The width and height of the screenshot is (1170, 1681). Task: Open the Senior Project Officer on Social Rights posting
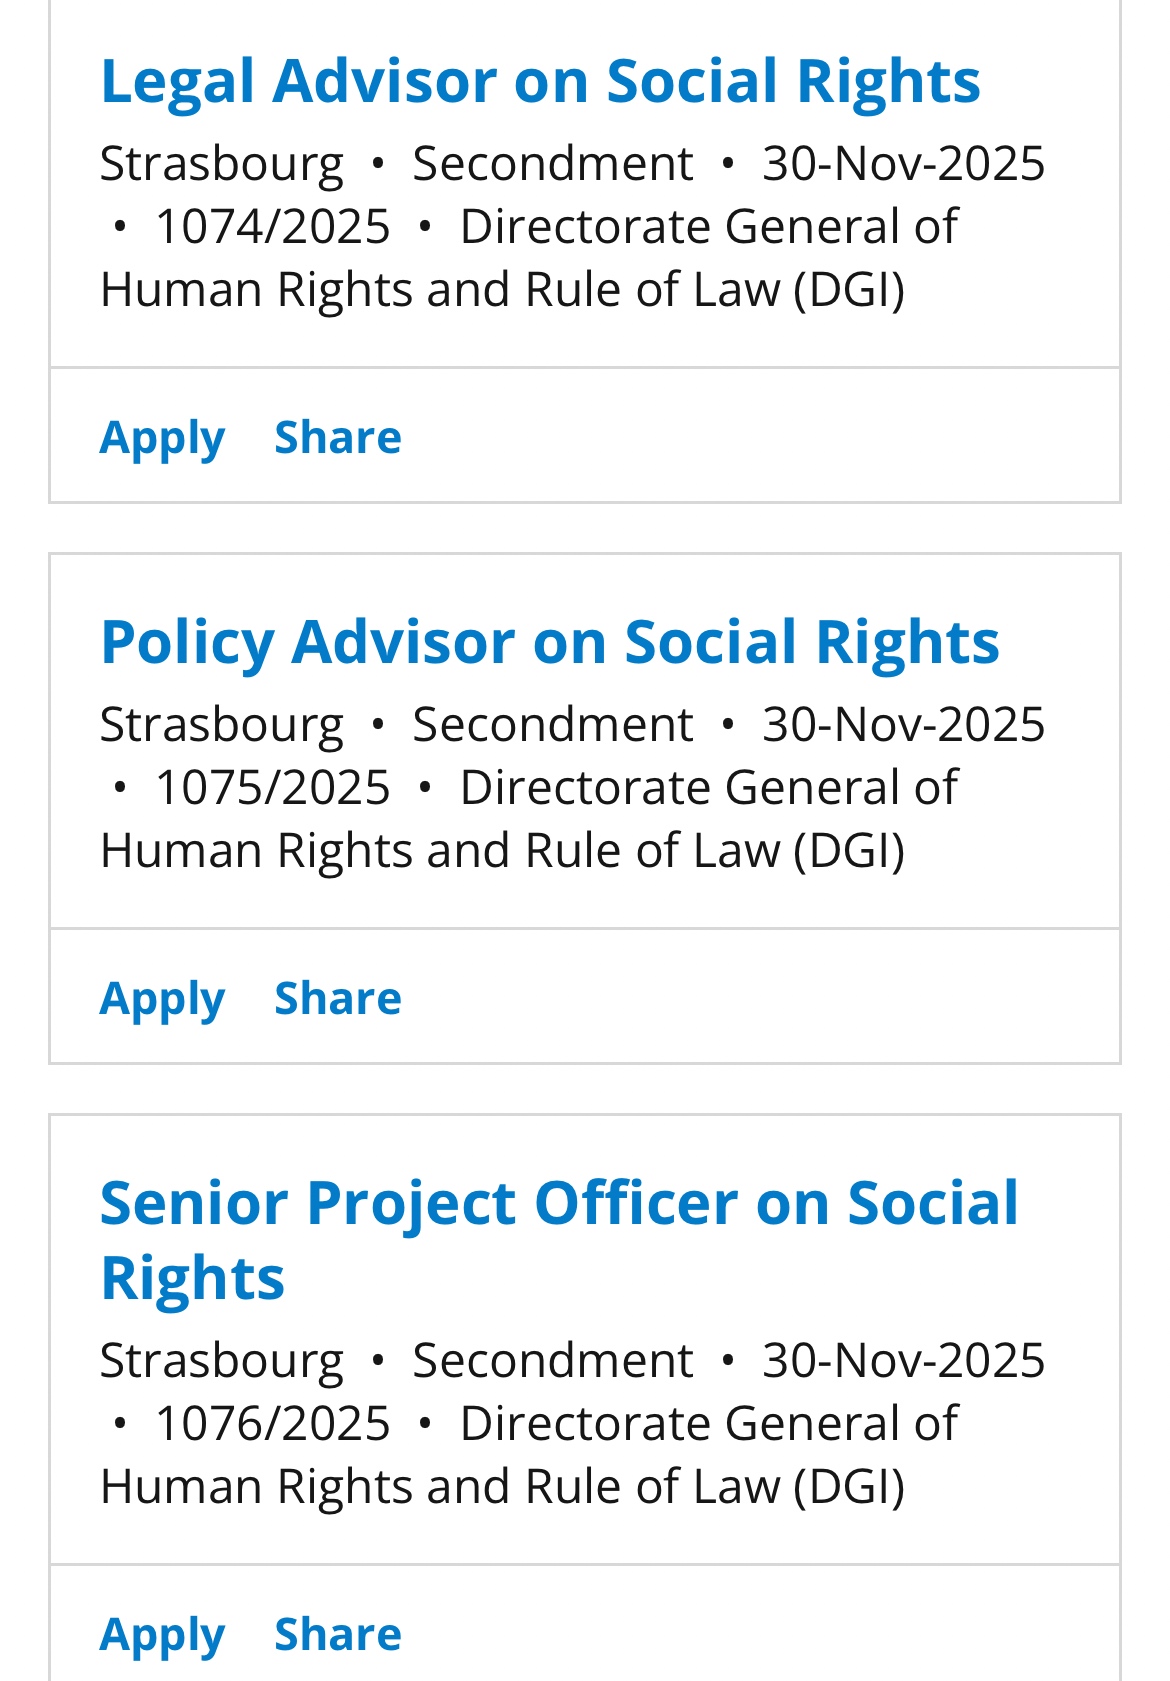(x=558, y=1203)
